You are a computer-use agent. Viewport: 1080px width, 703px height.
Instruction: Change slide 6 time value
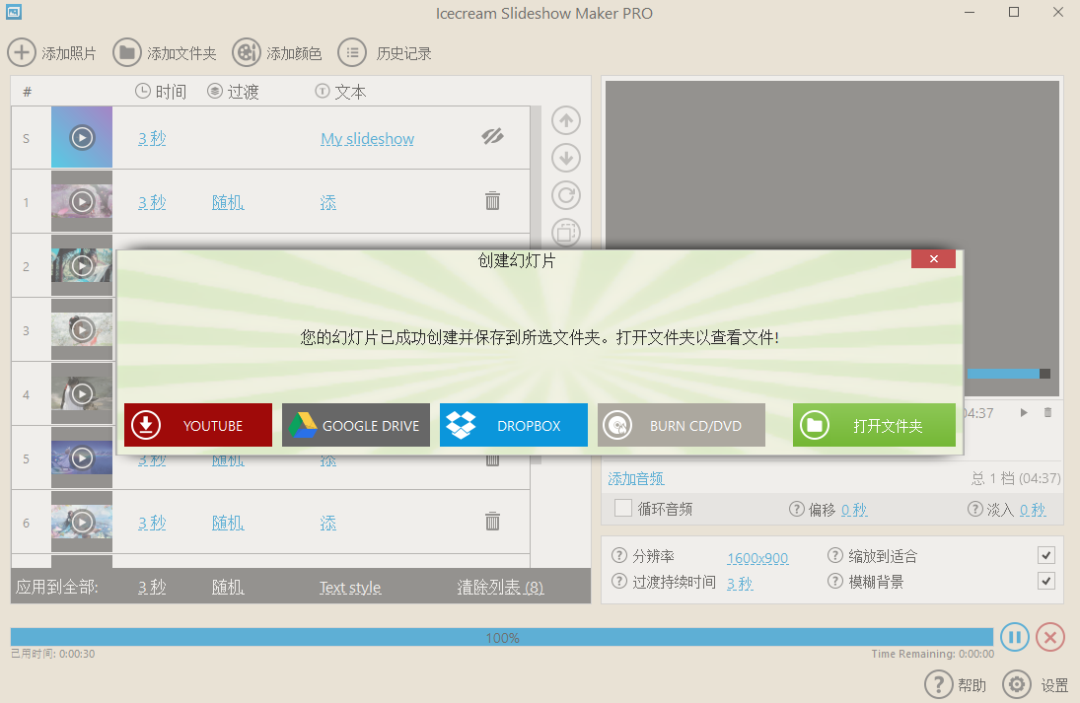(x=152, y=523)
